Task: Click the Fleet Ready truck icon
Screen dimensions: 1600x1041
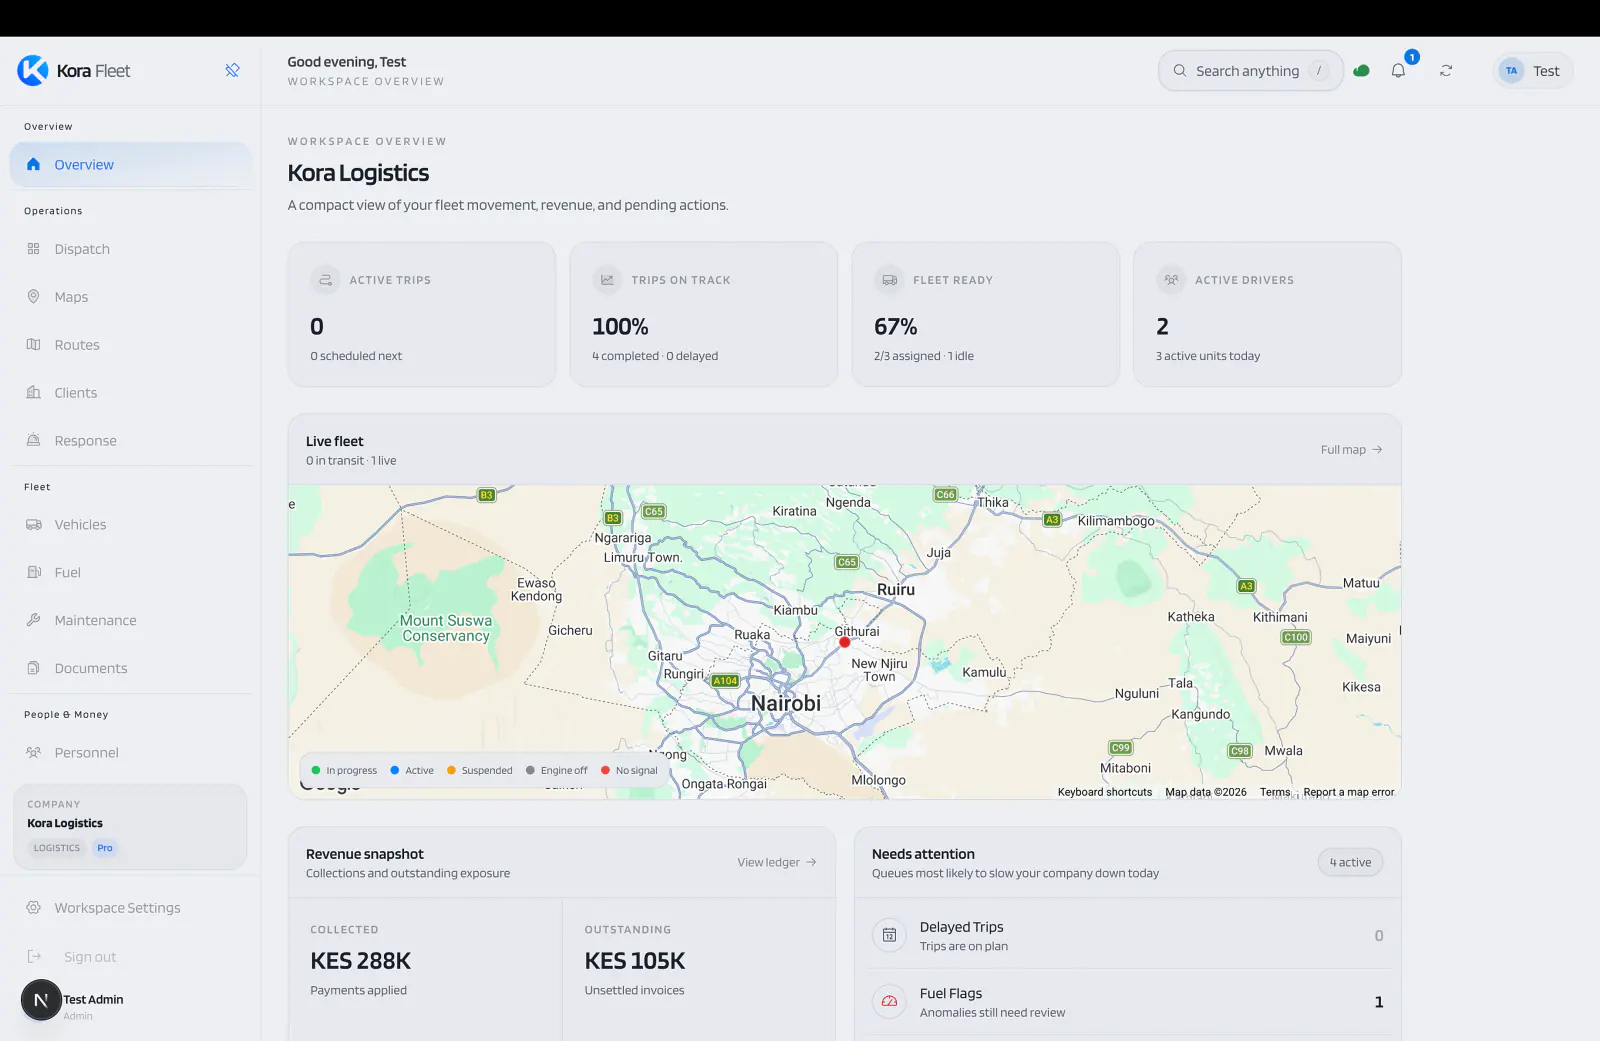Action: coord(889,280)
